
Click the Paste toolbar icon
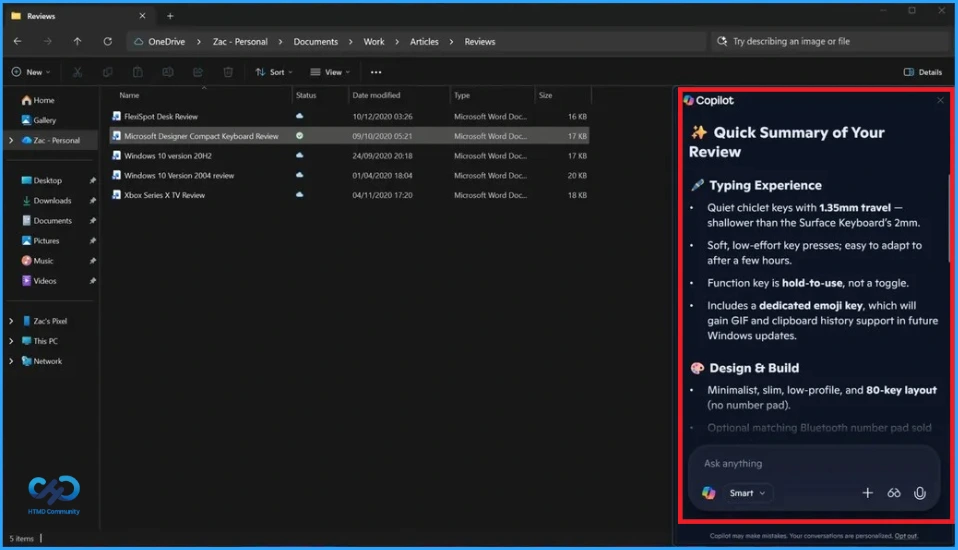point(137,72)
